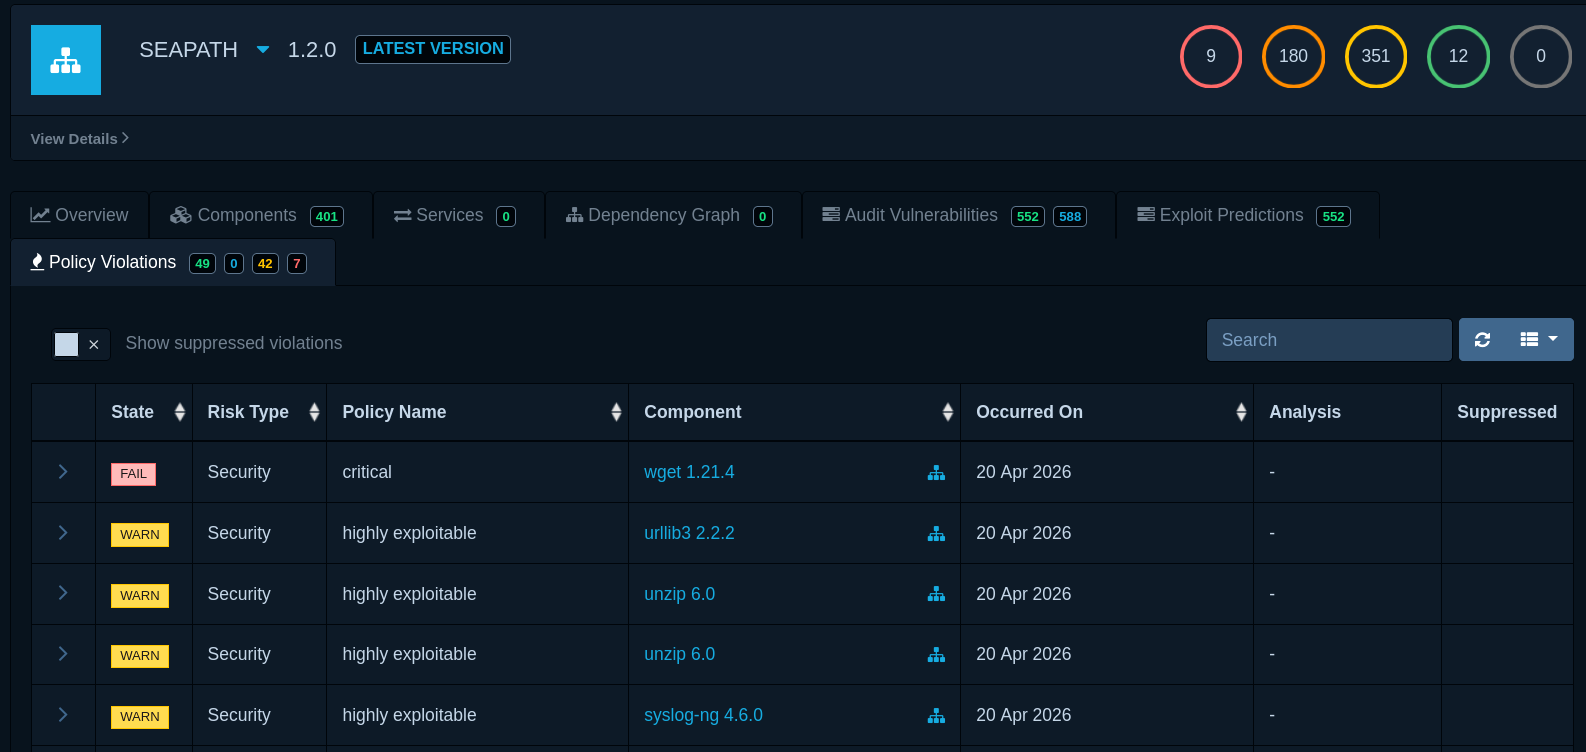The width and height of the screenshot is (1586, 752).
Task: Click the Suppressed column header
Action: [x=1507, y=412]
